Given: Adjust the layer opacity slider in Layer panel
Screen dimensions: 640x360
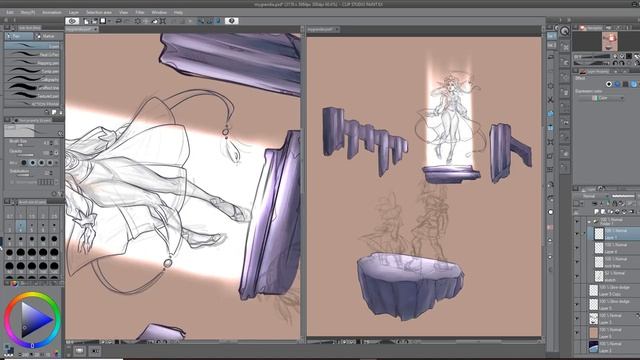Looking at the screenshot, I should (624, 196).
